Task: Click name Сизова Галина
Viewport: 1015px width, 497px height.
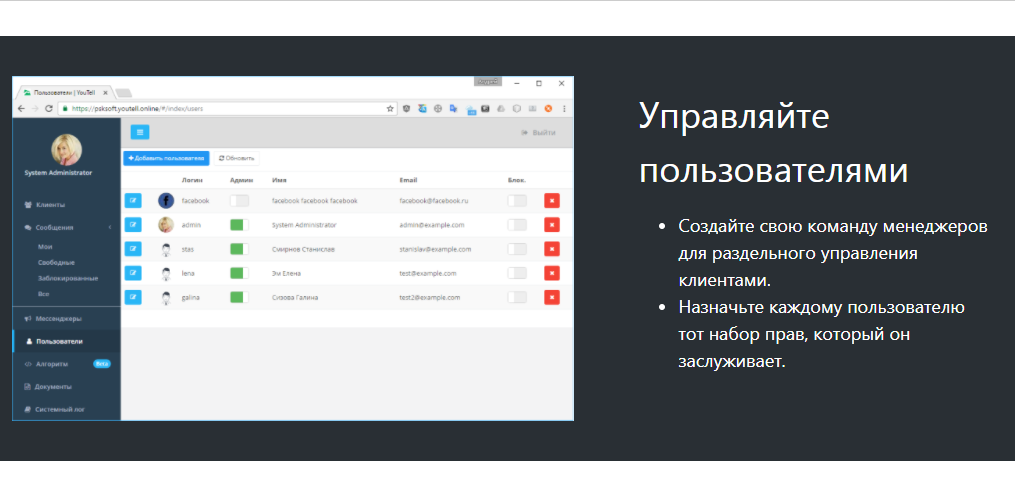Action: pyautogui.click(x=295, y=298)
